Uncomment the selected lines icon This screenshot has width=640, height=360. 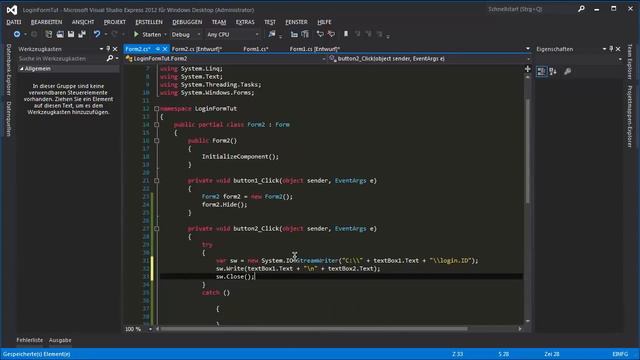pyautogui.click(x=331, y=34)
